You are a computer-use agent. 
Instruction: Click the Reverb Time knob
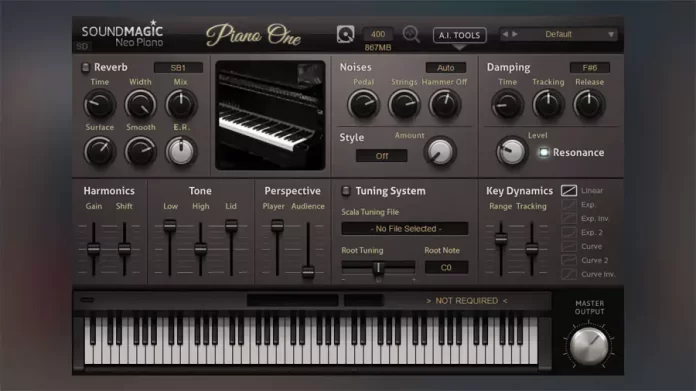point(99,105)
